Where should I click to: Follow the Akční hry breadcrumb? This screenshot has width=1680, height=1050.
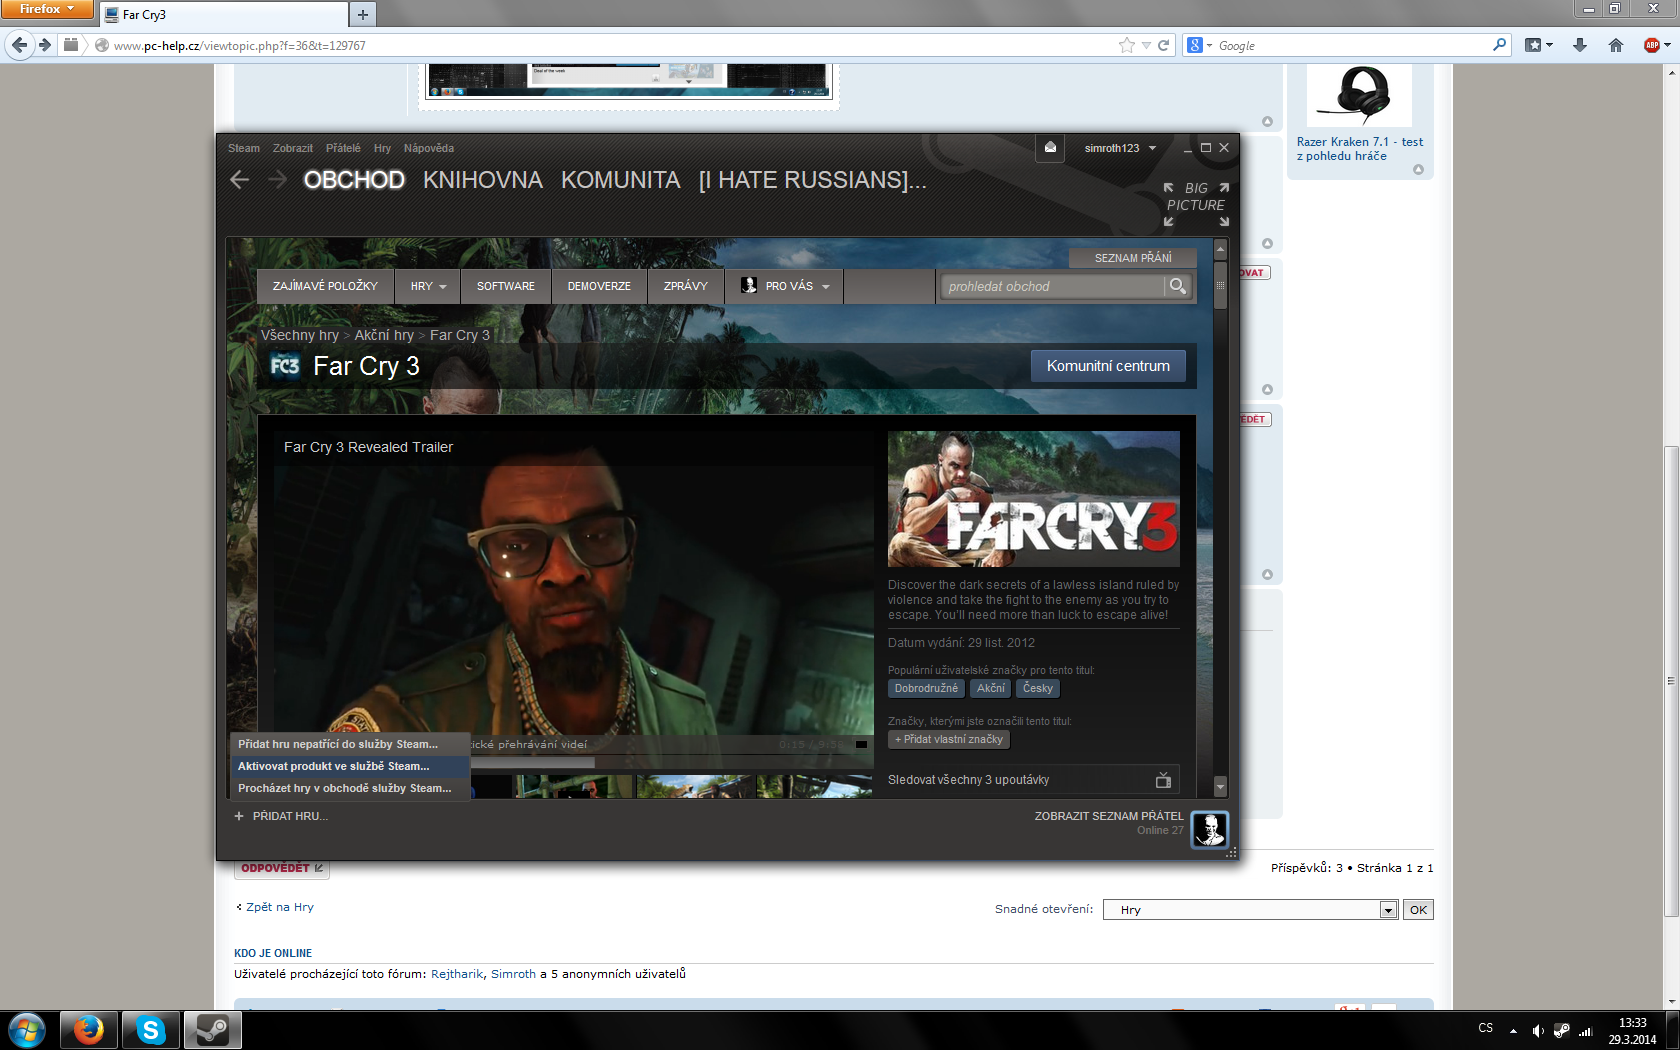(x=384, y=335)
